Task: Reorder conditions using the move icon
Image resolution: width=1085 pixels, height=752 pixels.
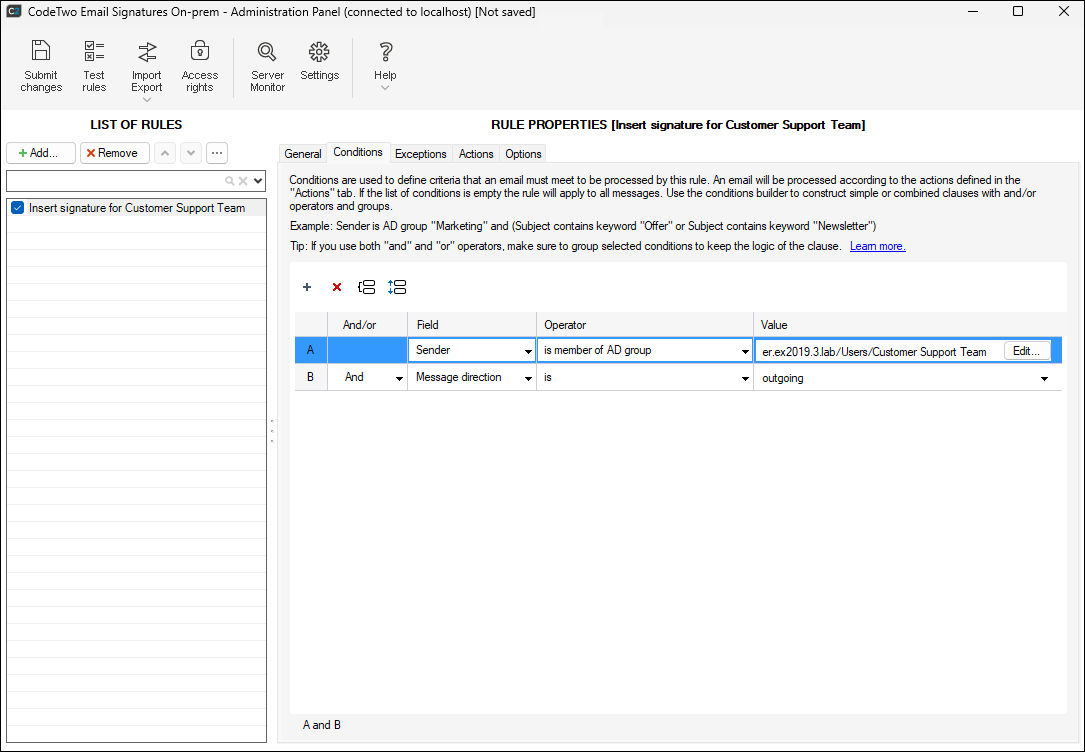Action: click(x=397, y=287)
